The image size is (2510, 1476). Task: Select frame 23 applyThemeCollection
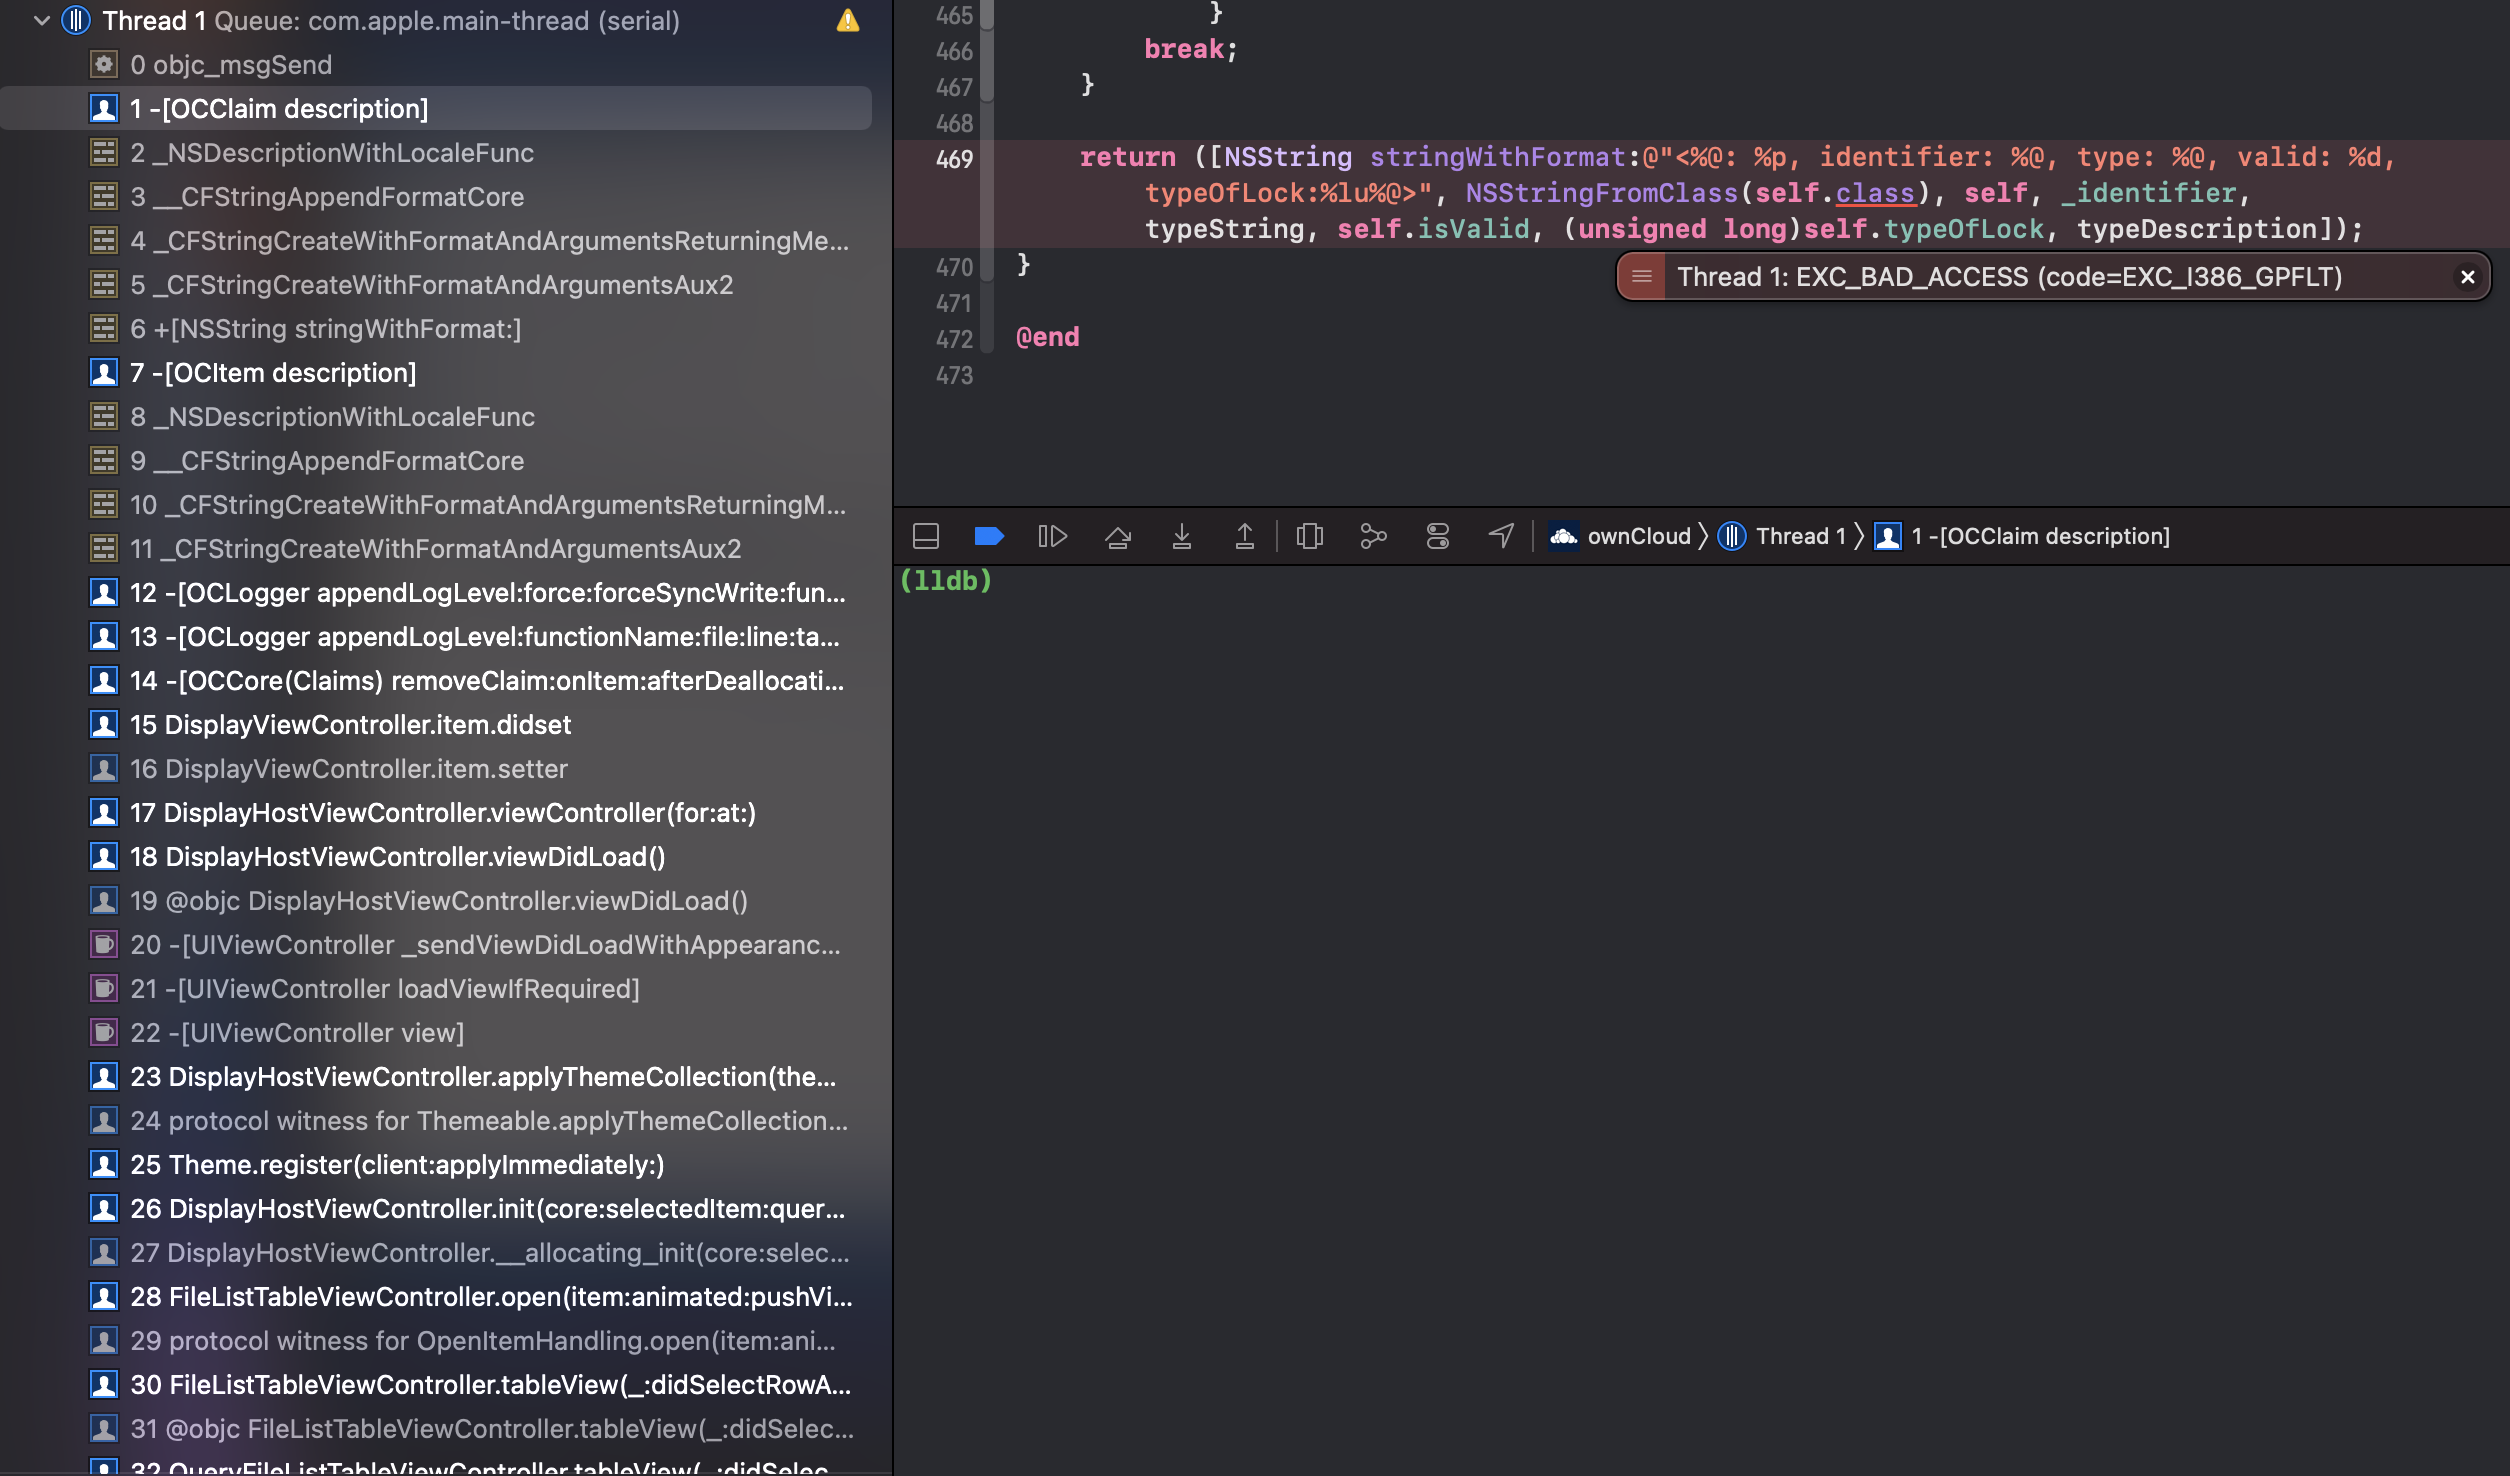[436, 1077]
